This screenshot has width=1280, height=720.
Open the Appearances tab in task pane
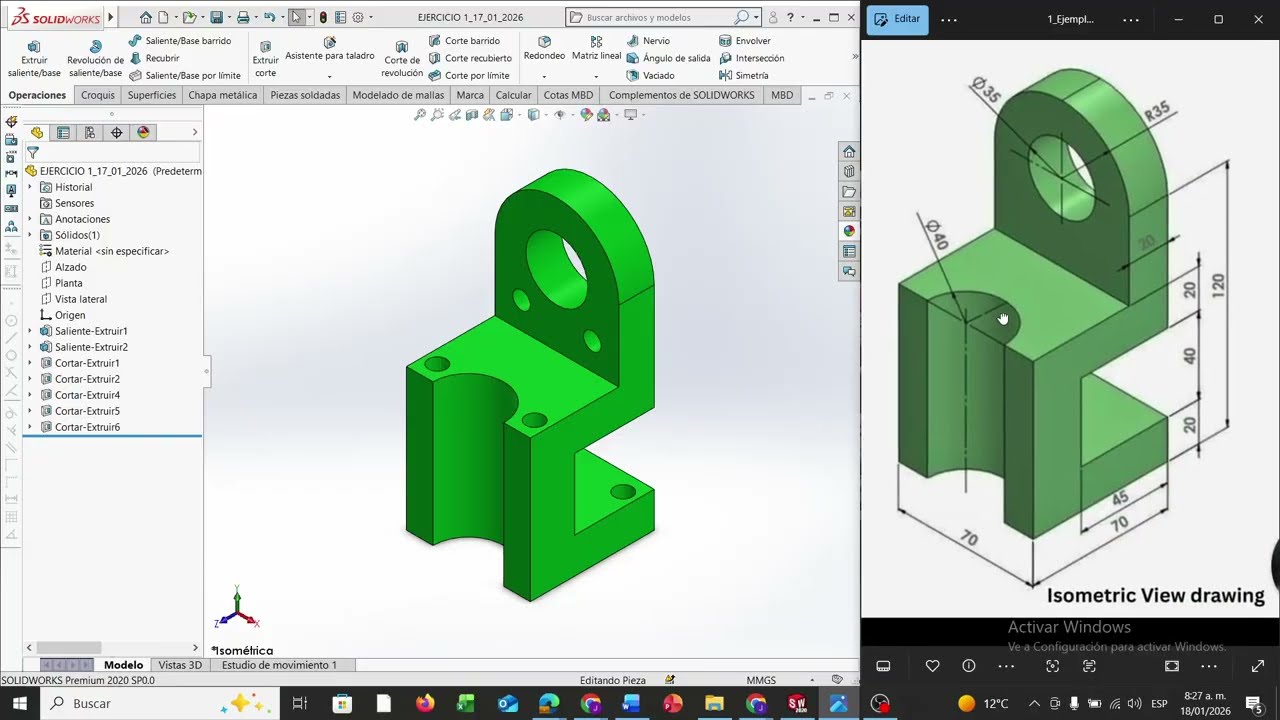point(849,231)
